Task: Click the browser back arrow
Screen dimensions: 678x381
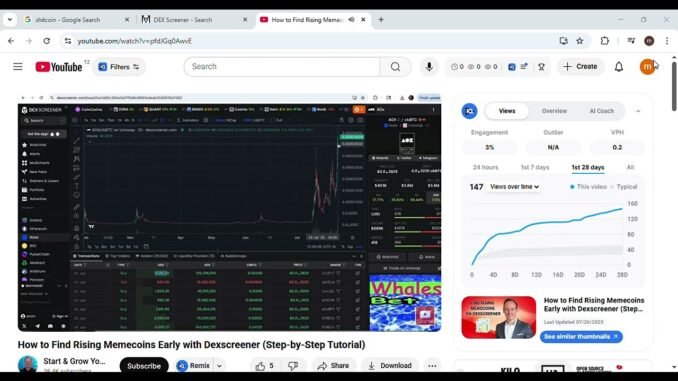Action: click(x=11, y=41)
